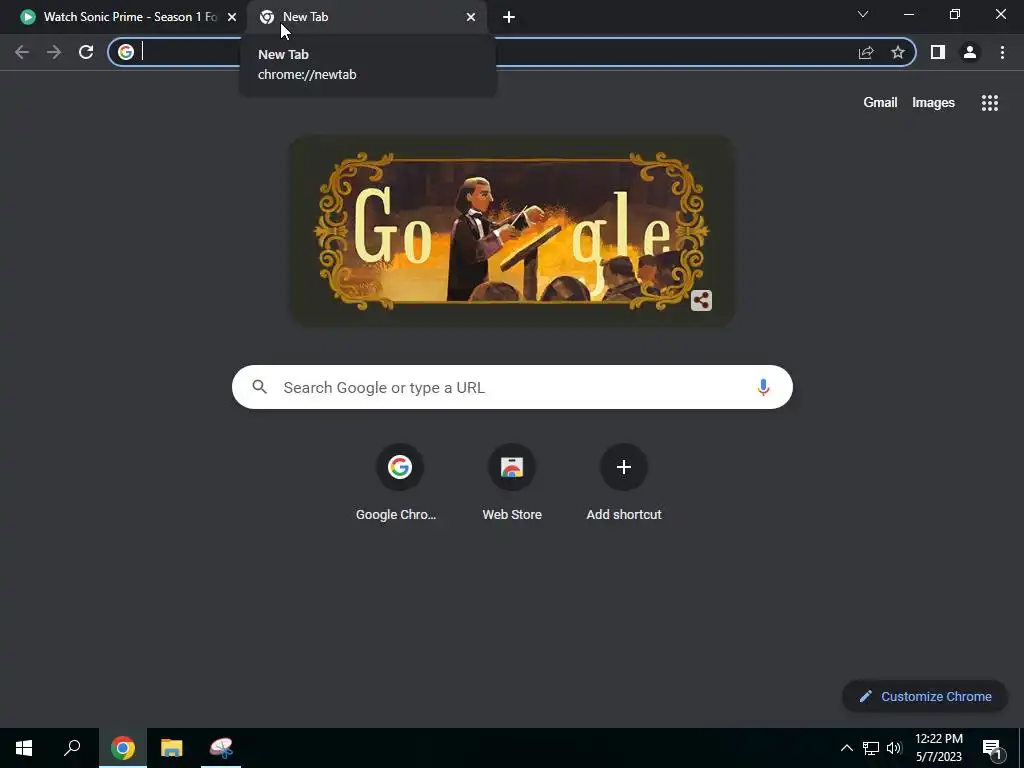Open File Explorer from the taskbar

coord(172,748)
